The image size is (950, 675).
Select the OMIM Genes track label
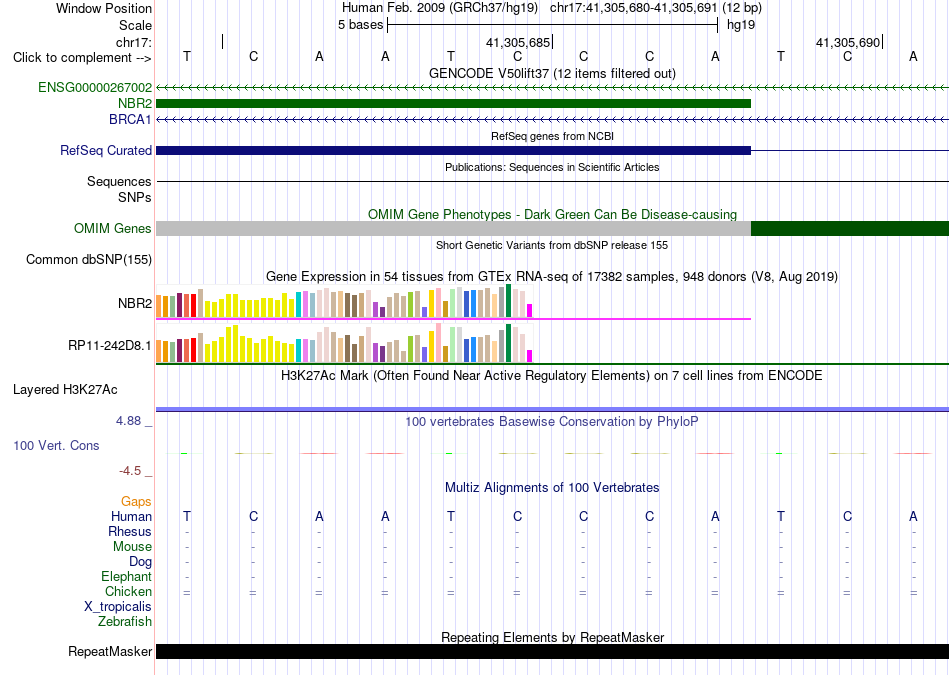113,228
